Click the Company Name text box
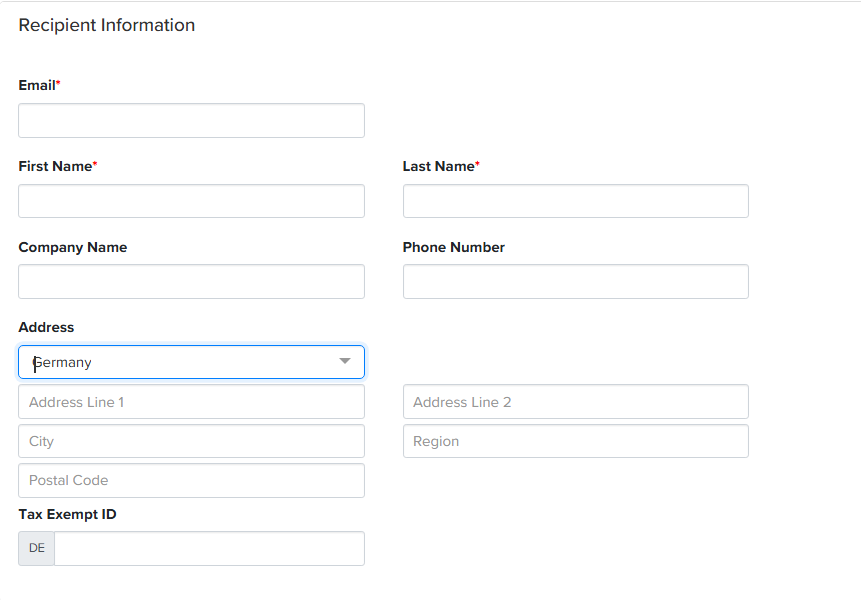Screen dimensions: 861x600 [191, 282]
